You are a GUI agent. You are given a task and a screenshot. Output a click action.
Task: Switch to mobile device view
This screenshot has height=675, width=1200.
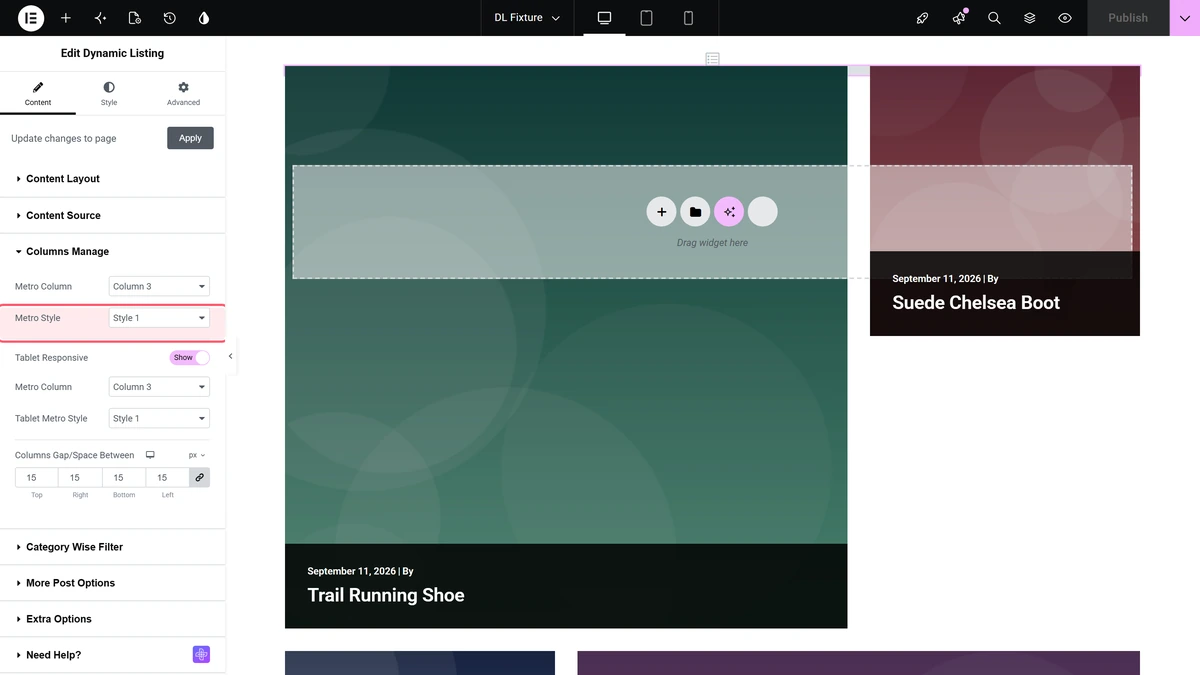[x=688, y=18]
